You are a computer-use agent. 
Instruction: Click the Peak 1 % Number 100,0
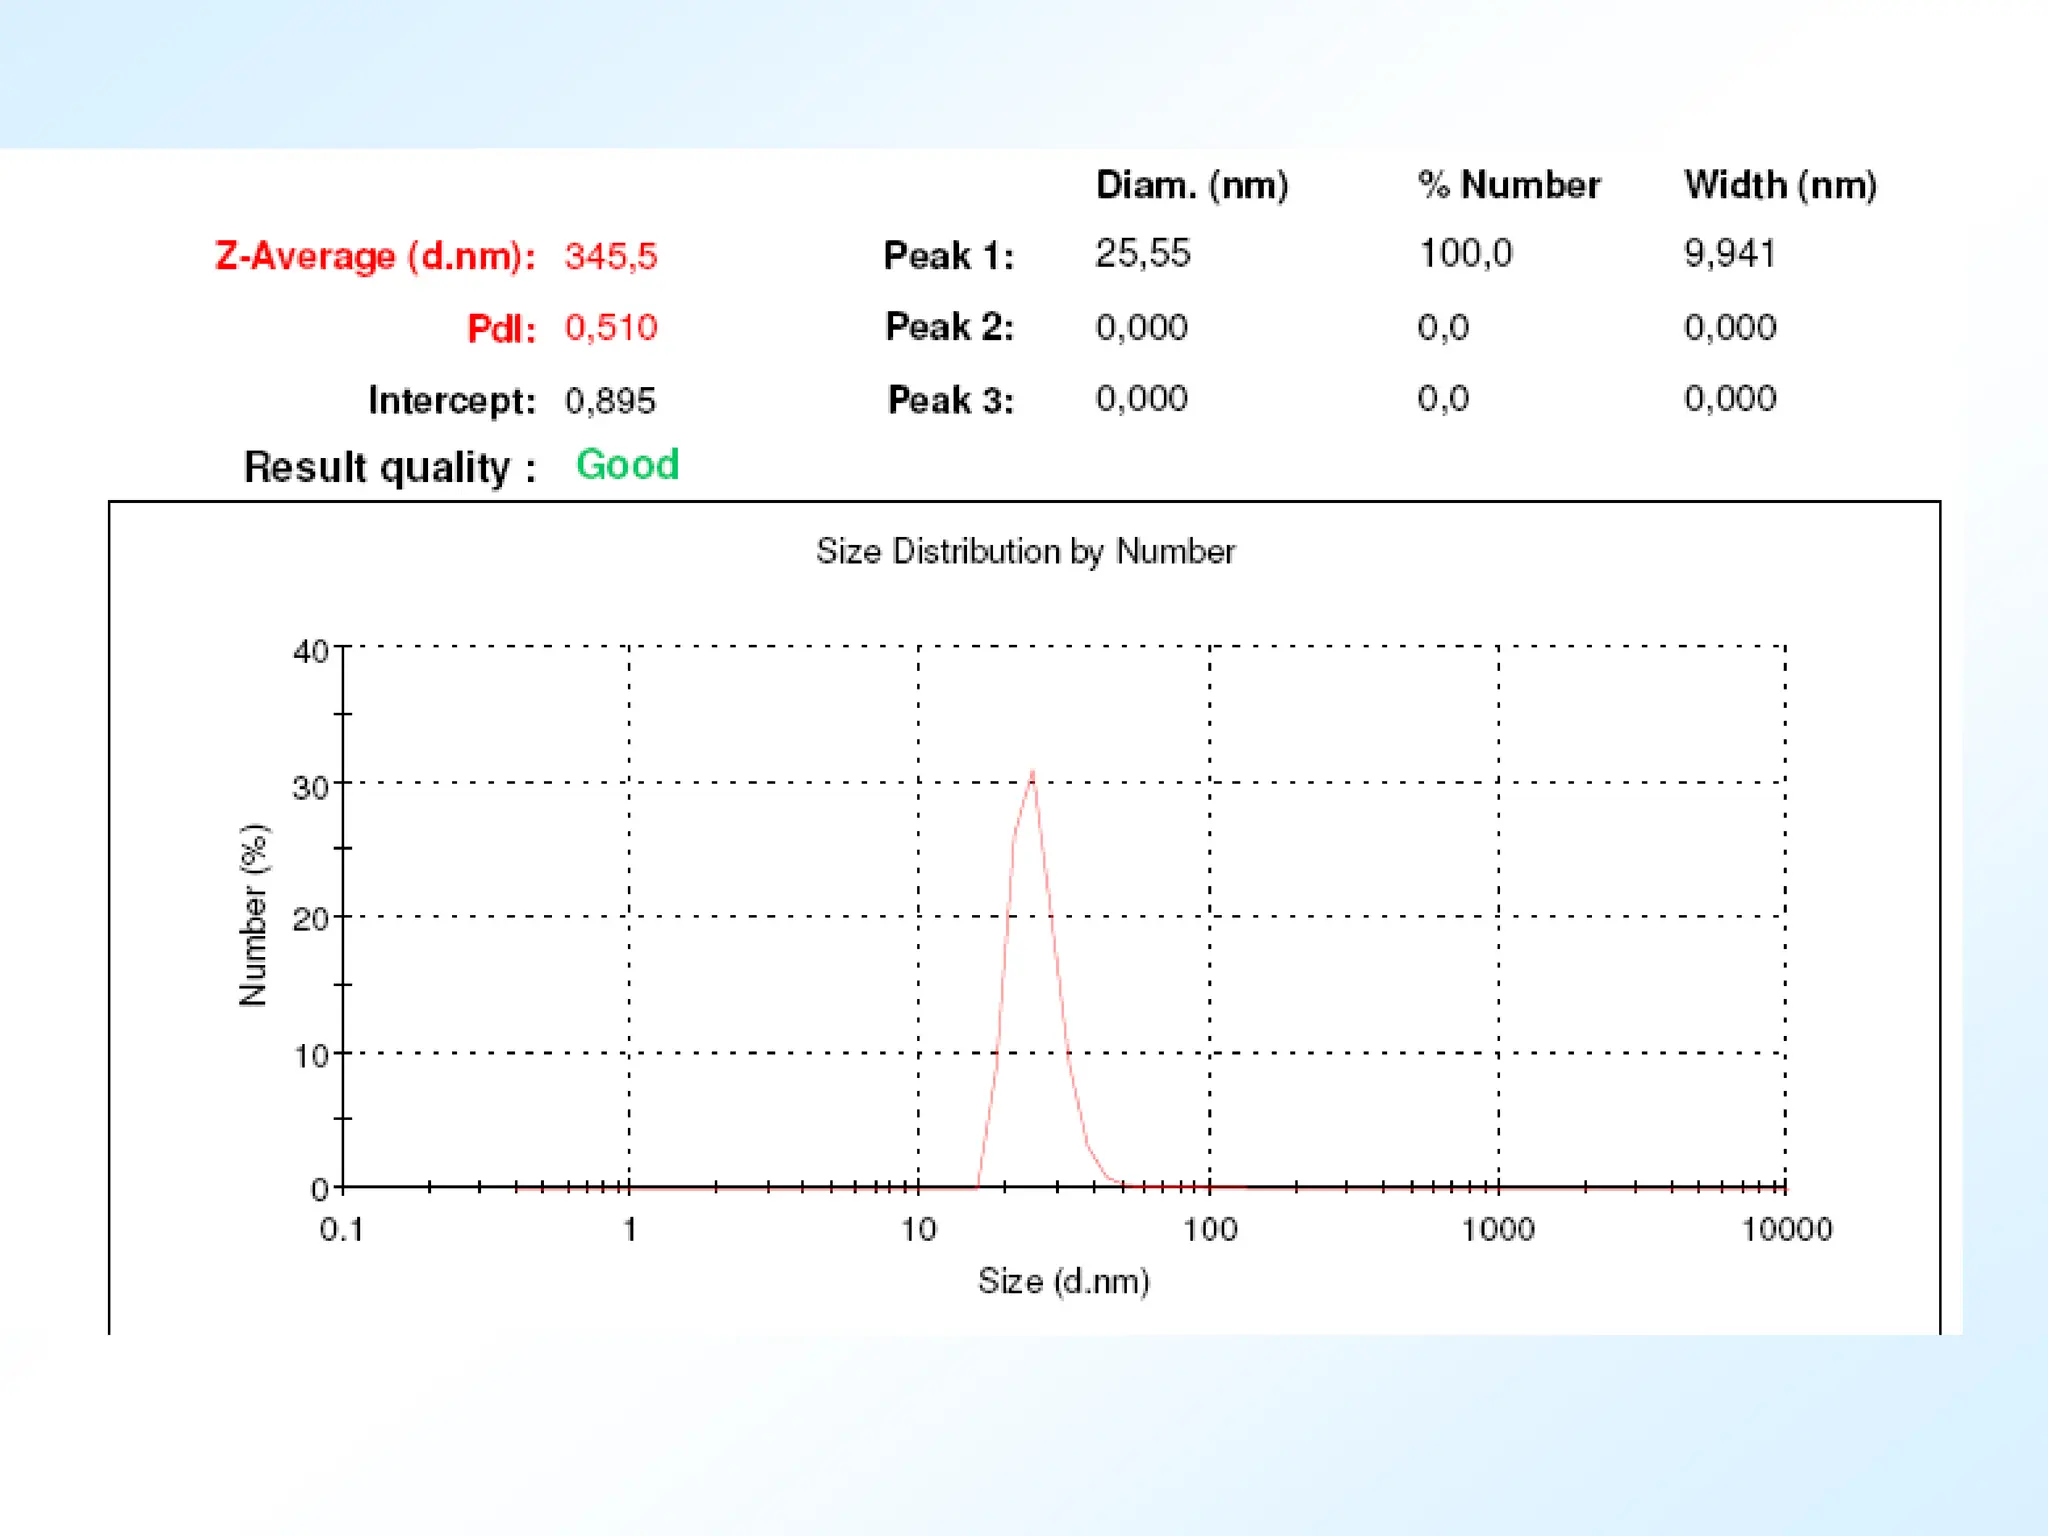[x=1465, y=253]
